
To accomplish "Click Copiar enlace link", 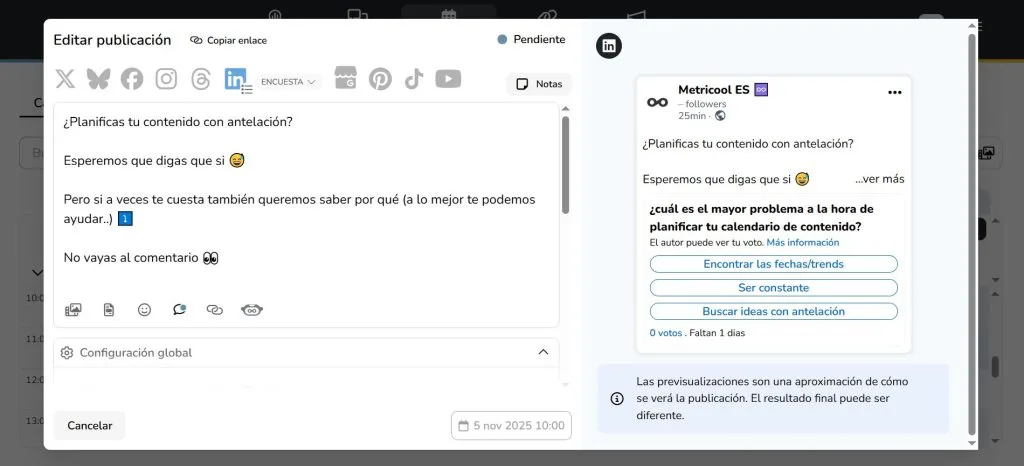I will 229,40.
